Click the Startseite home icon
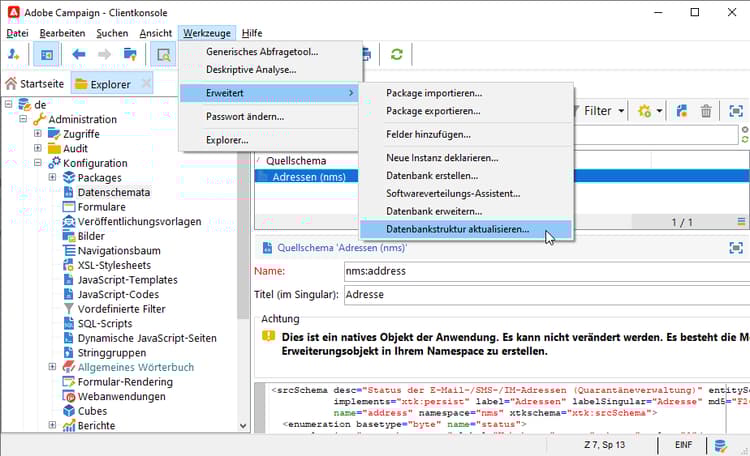Viewport: 750px width, 456px height. [x=11, y=84]
